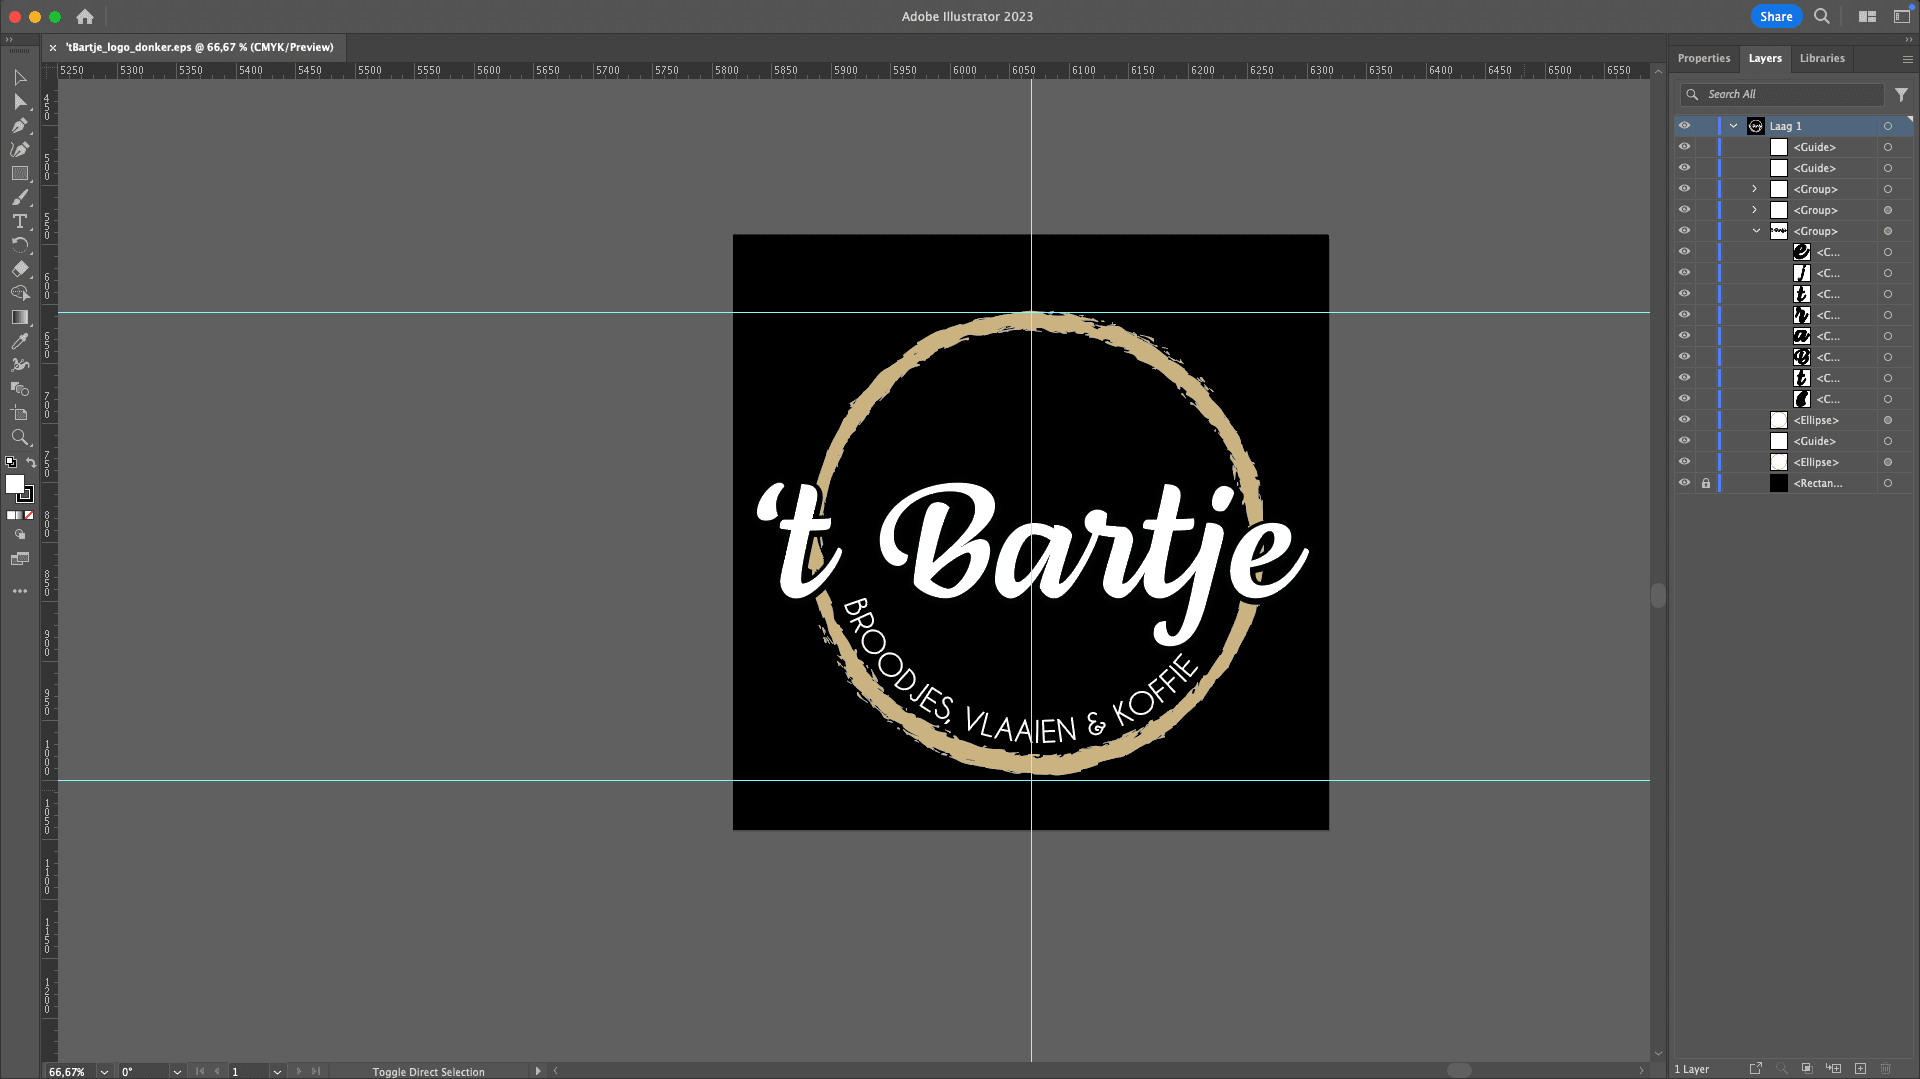1920x1079 pixels.
Task: Open zoom level dropdown 66,67%
Action: pos(104,1072)
